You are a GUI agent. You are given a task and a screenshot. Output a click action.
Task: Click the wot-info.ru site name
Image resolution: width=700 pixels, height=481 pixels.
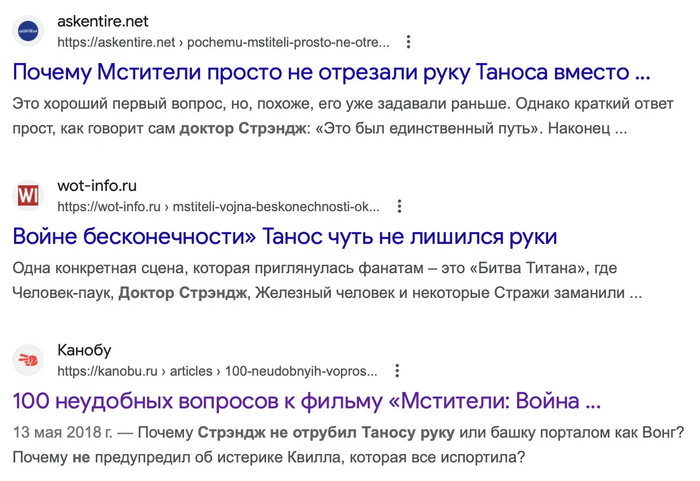click(x=97, y=185)
